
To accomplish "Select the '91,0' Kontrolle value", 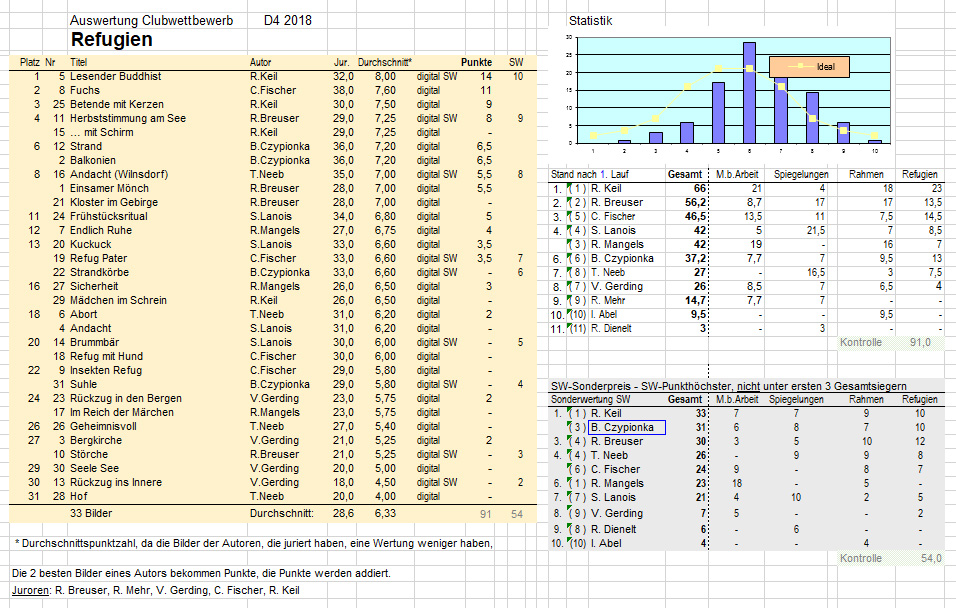I will click(920, 343).
